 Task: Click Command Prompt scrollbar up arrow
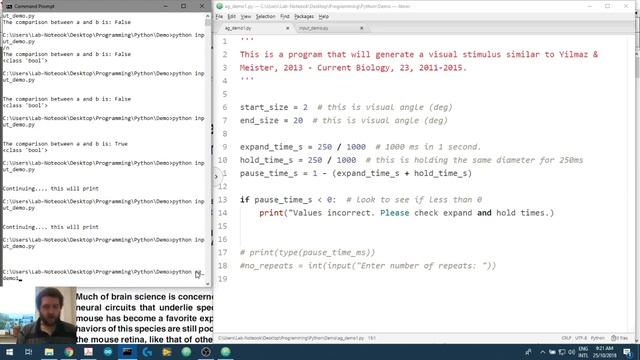coord(208,16)
